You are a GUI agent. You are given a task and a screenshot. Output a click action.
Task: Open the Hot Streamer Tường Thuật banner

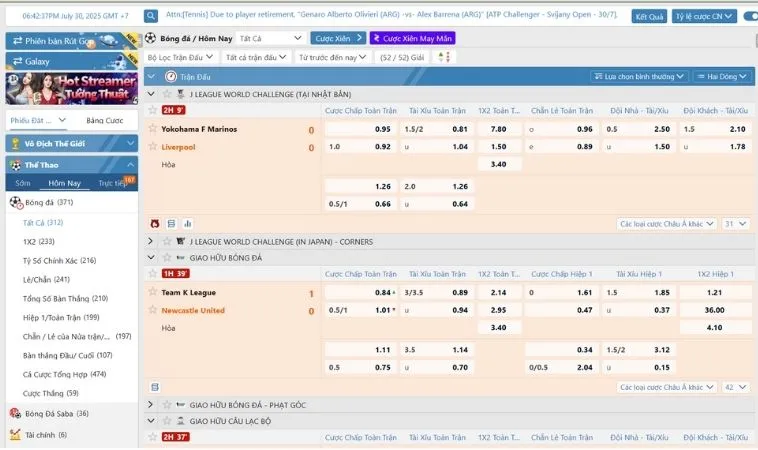click(72, 88)
